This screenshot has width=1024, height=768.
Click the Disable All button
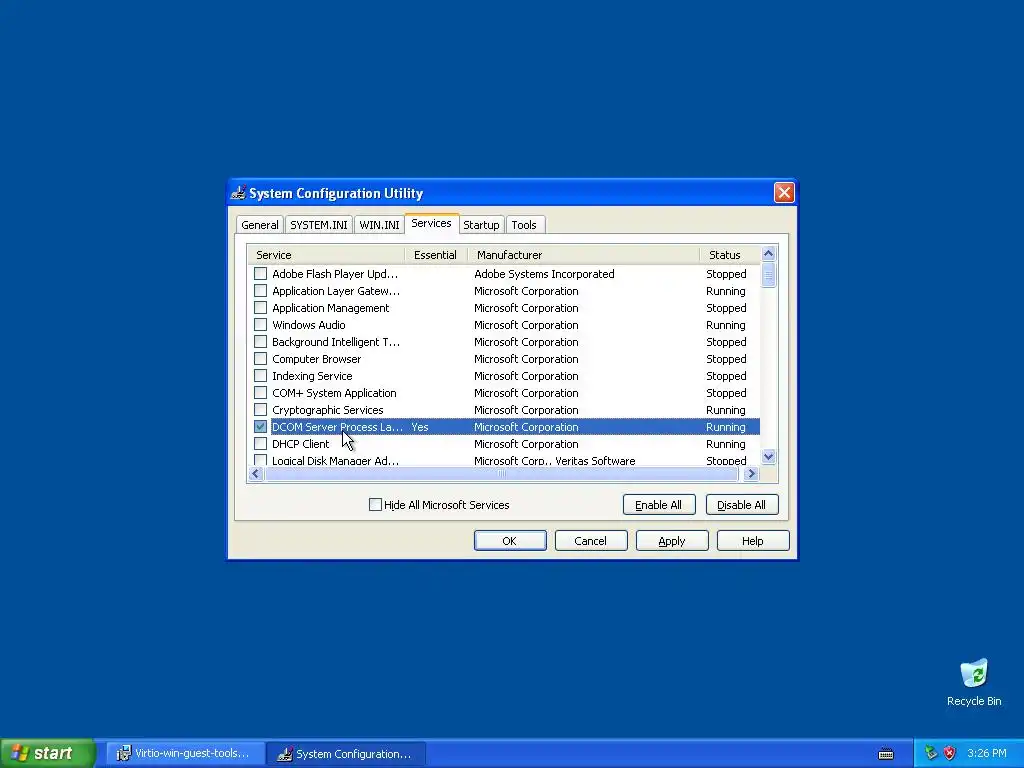741,505
